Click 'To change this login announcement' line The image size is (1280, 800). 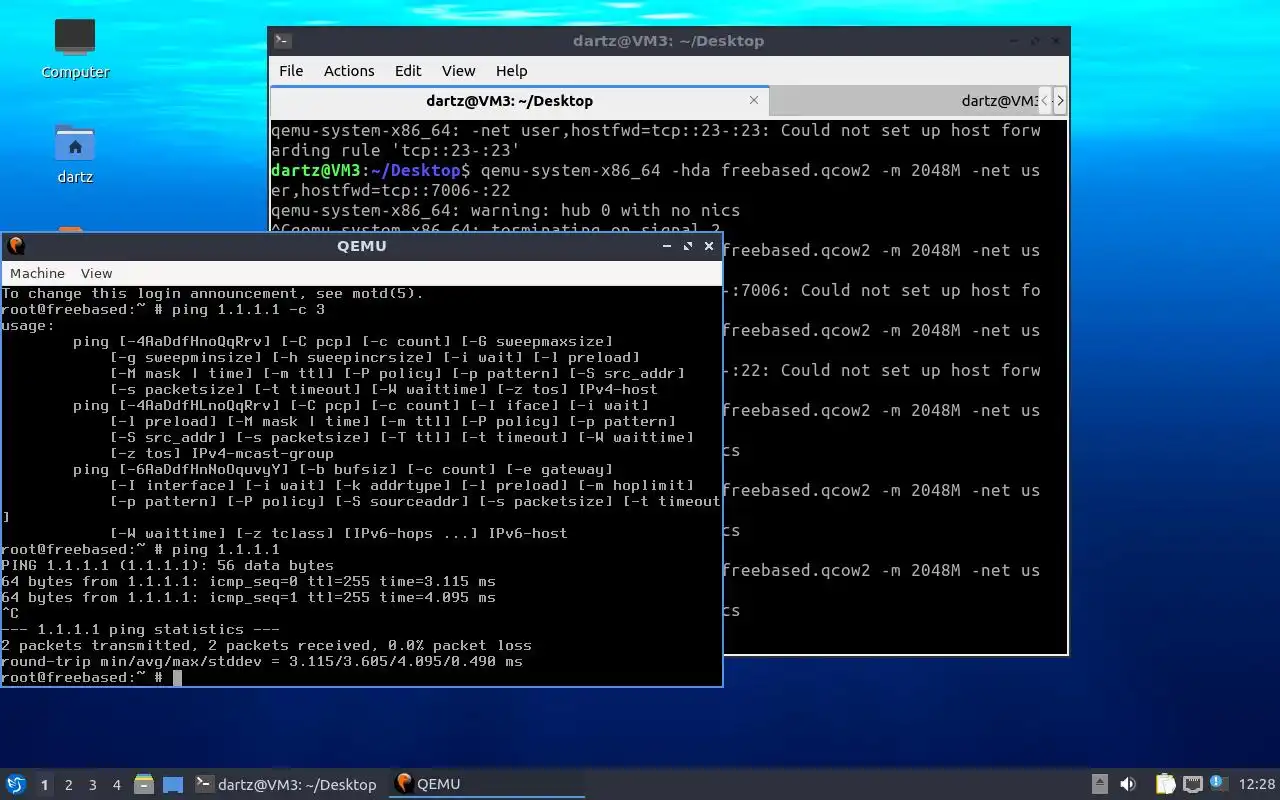point(212,294)
